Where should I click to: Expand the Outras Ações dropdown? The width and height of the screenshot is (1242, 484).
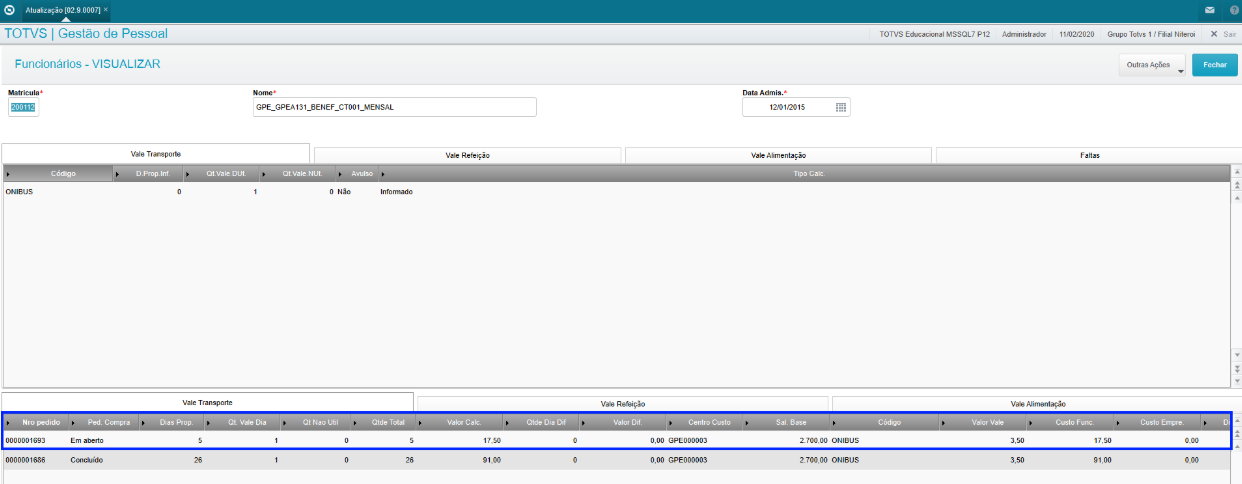pyautogui.click(x=1152, y=65)
